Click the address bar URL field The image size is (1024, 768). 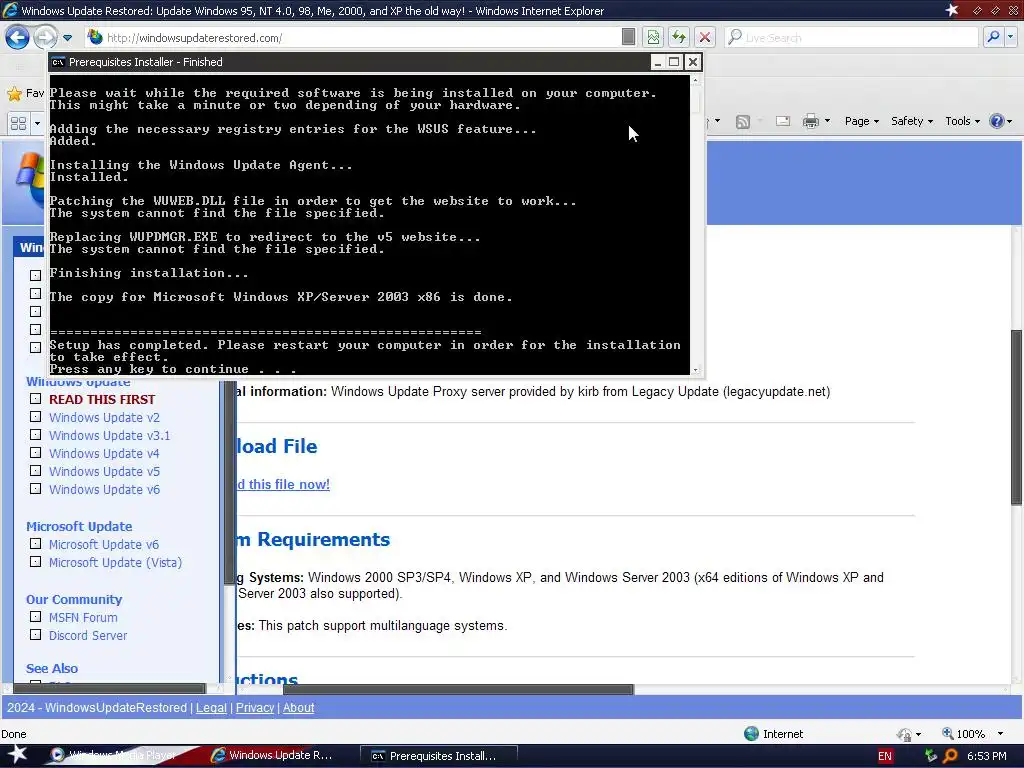(353, 38)
